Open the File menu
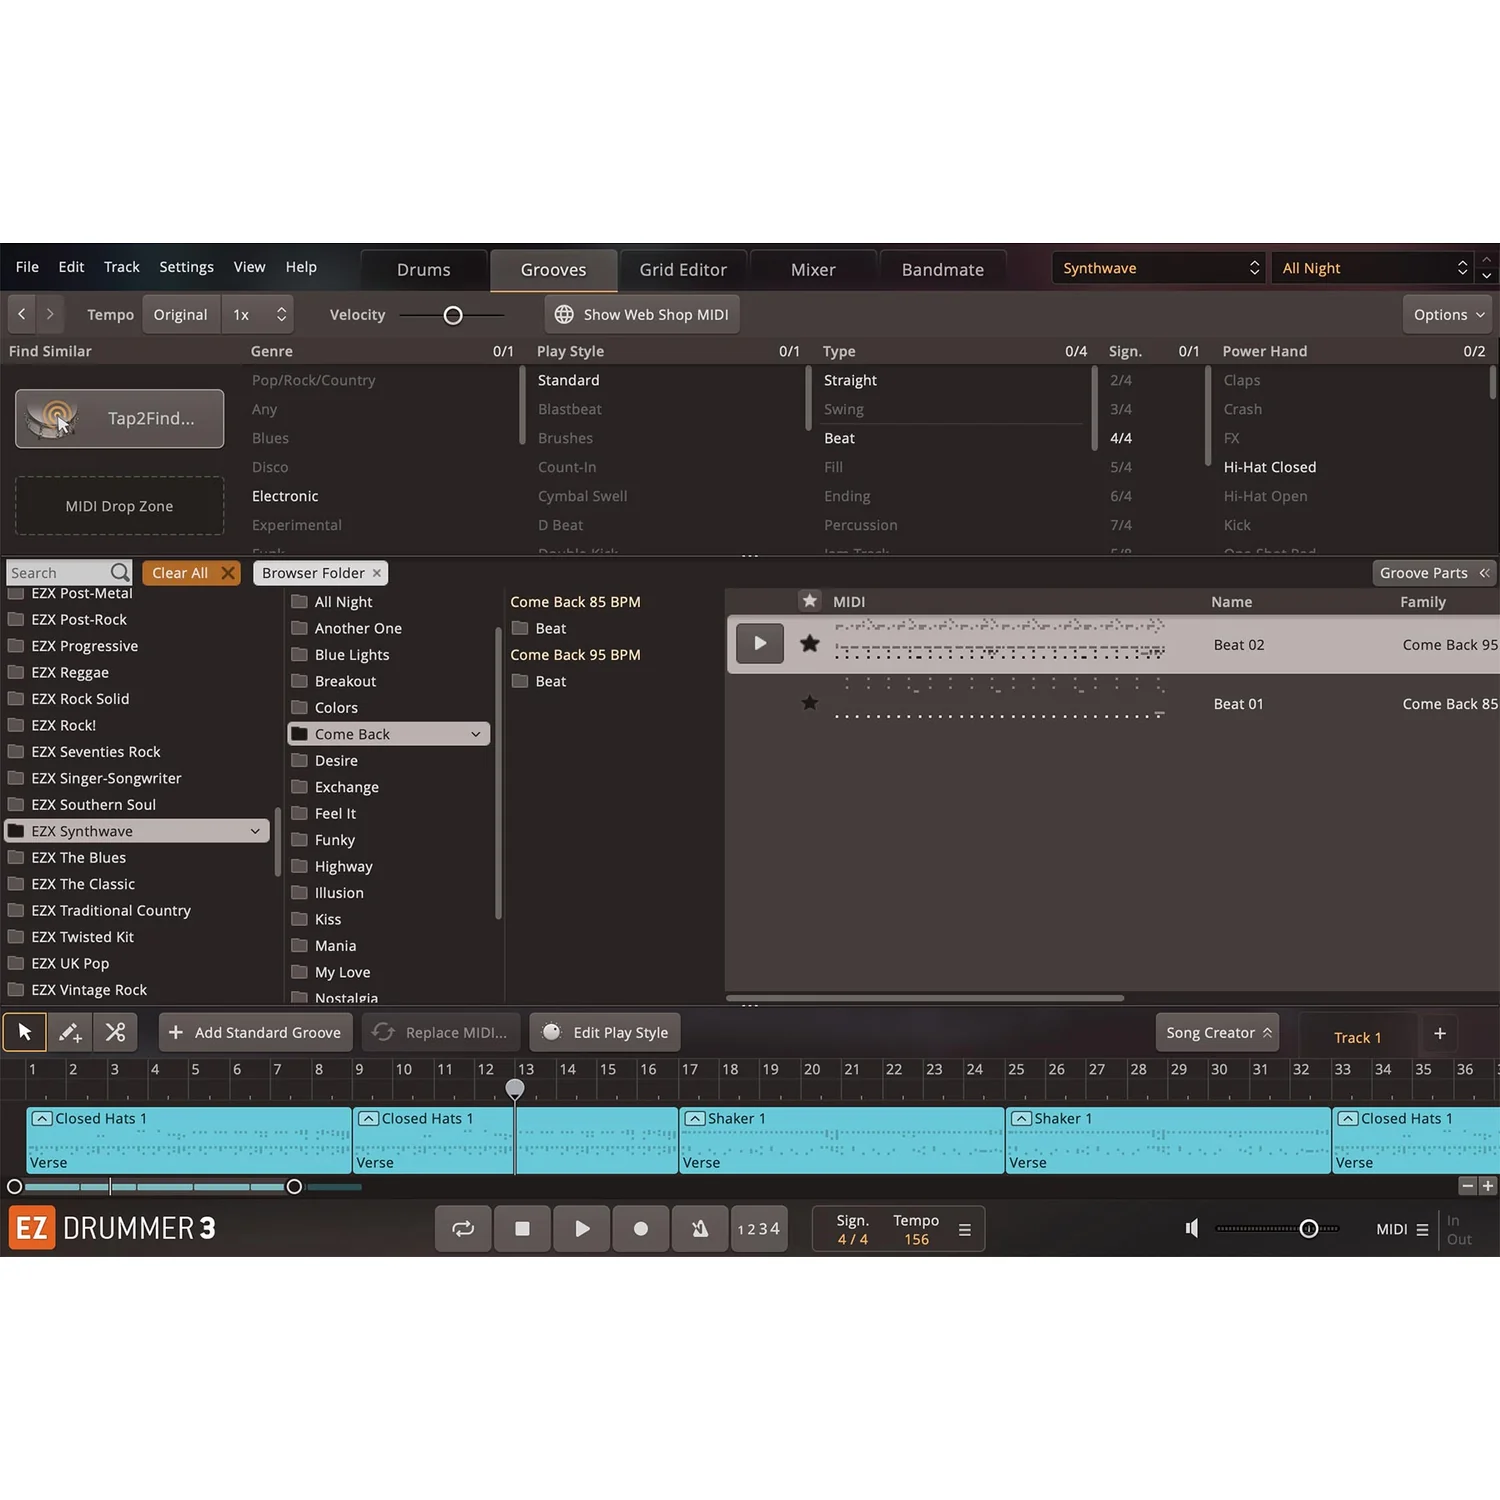This screenshot has width=1500, height=1500. pos(27,267)
